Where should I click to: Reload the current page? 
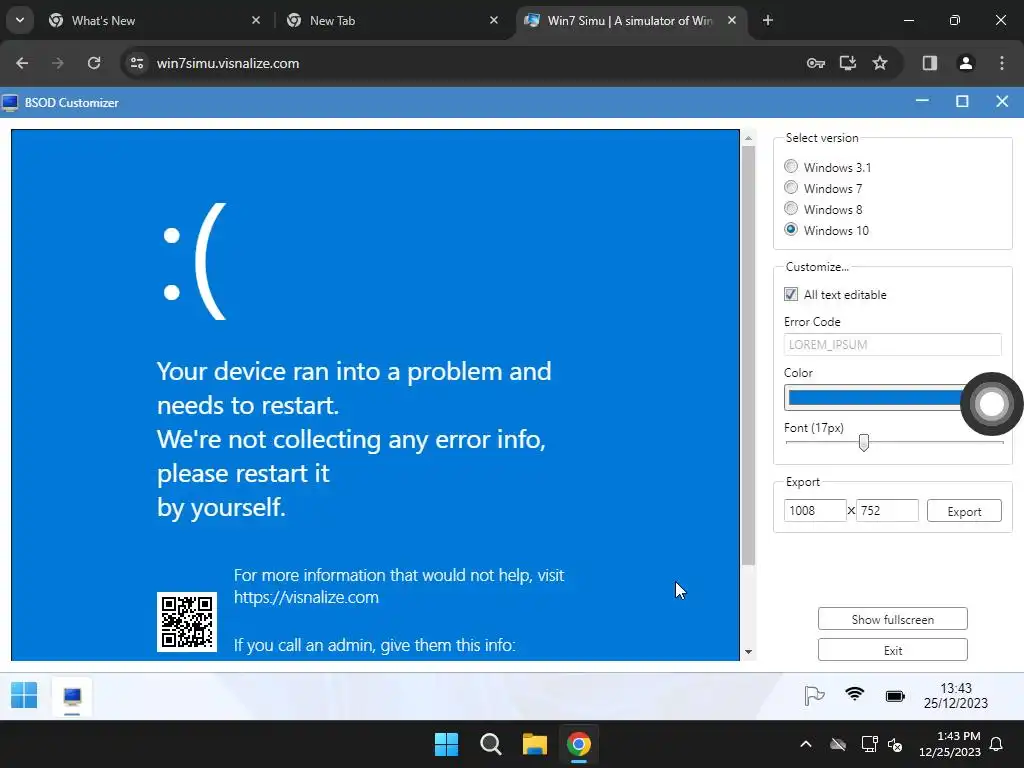coord(94,63)
